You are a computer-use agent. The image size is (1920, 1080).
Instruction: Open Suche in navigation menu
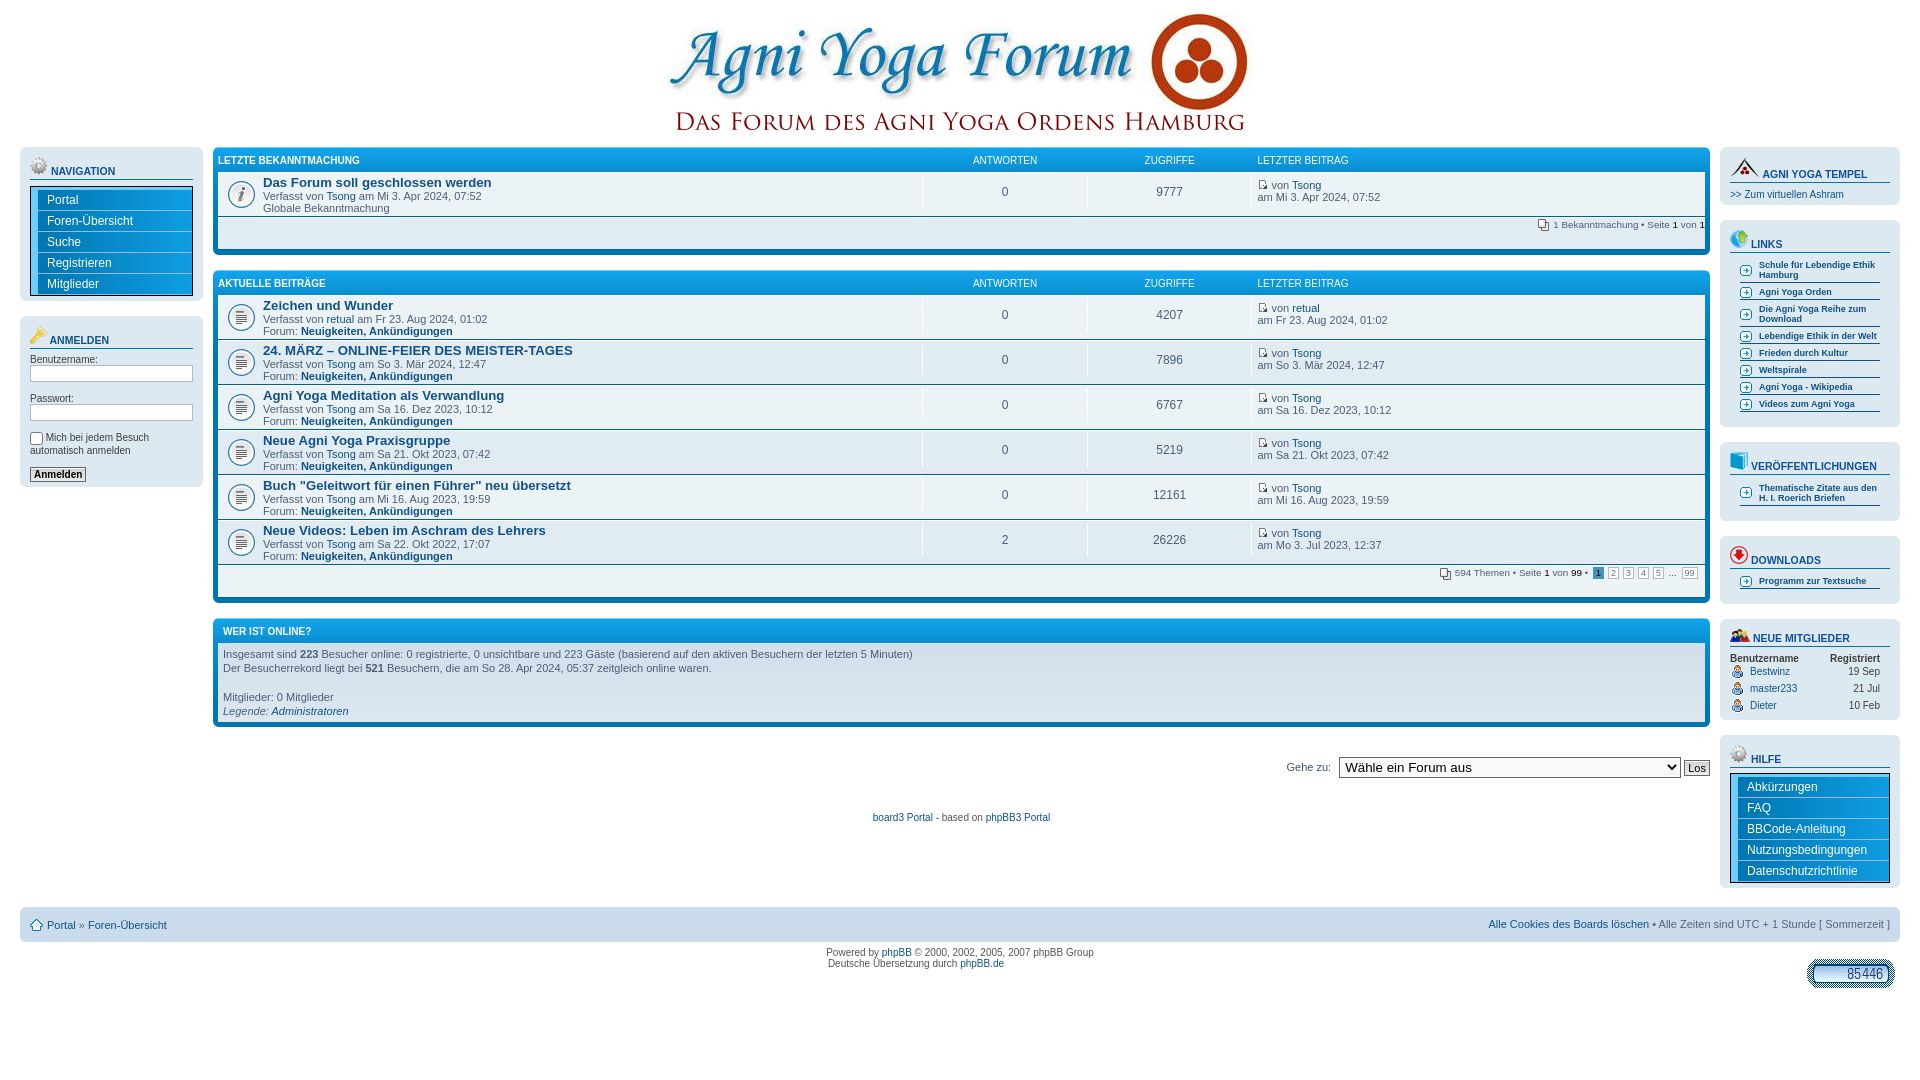point(115,242)
